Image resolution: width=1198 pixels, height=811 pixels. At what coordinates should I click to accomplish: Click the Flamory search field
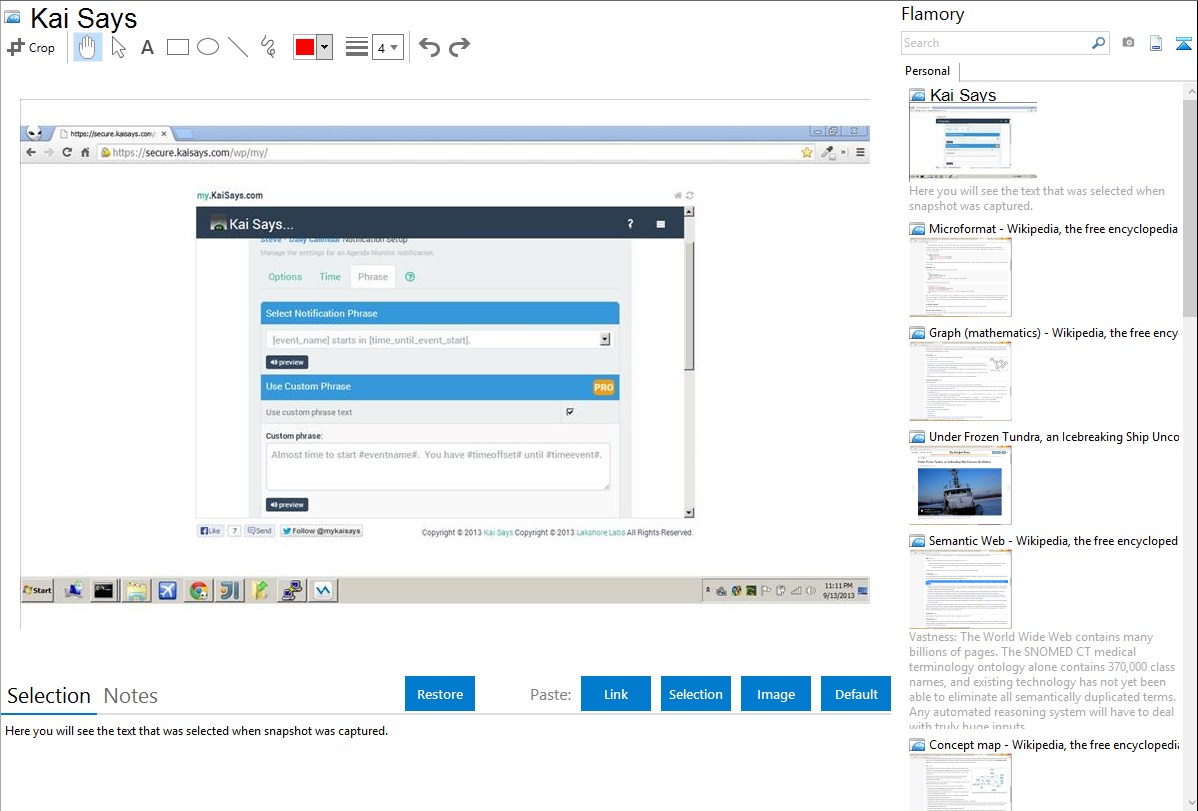(996, 43)
